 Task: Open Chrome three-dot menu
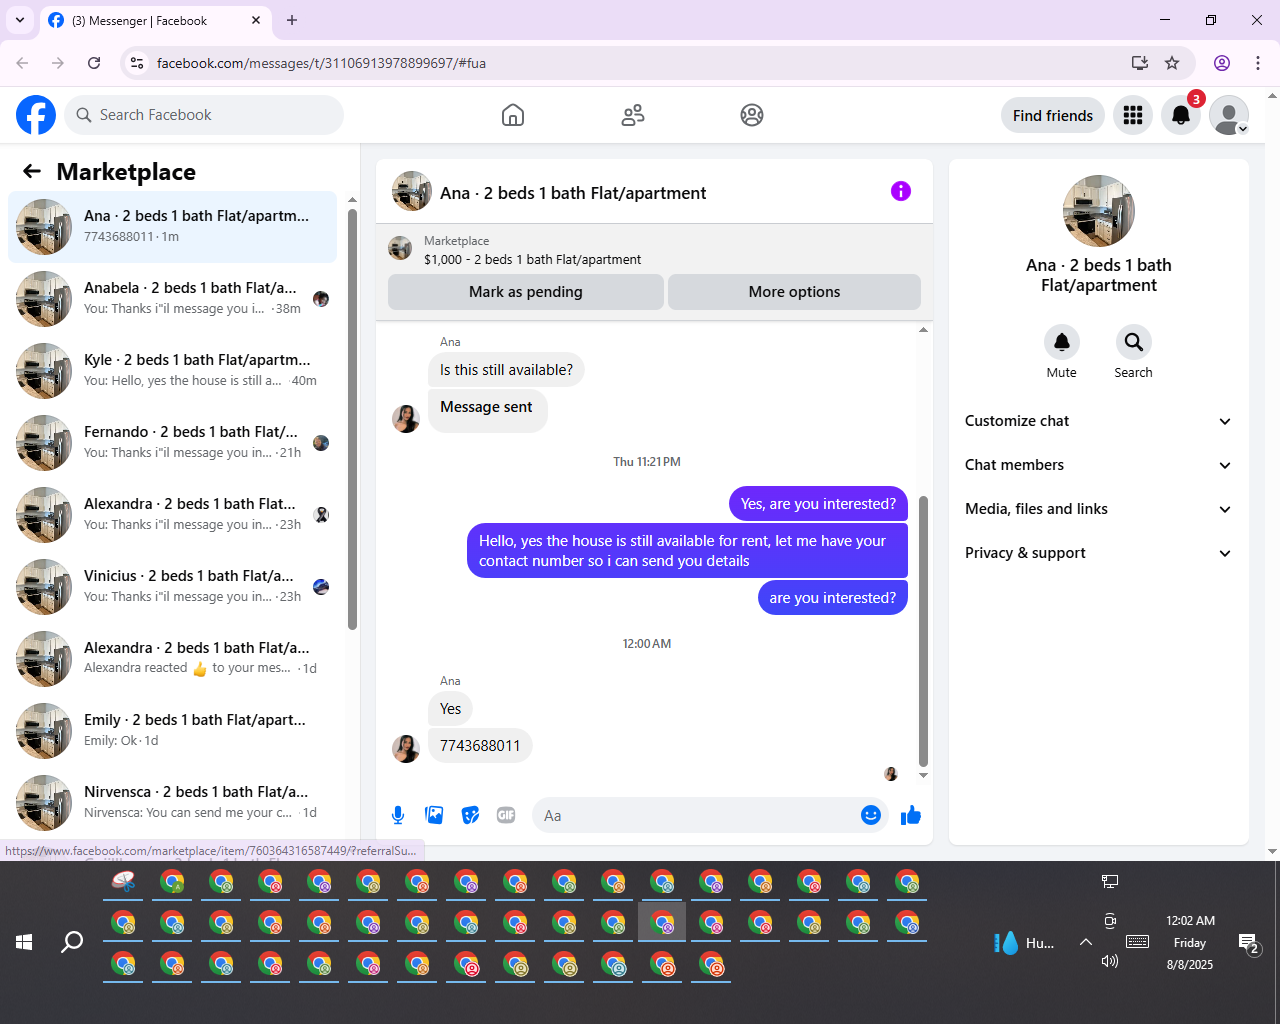[x=1258, y=63]
